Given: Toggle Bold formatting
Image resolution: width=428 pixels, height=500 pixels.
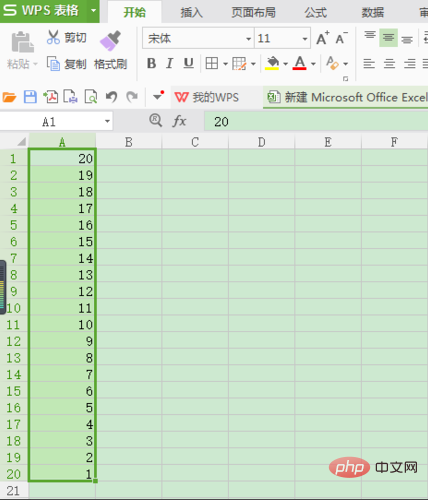Looking at the screenshot, I should pyautogui.click(x=152, y=63).
